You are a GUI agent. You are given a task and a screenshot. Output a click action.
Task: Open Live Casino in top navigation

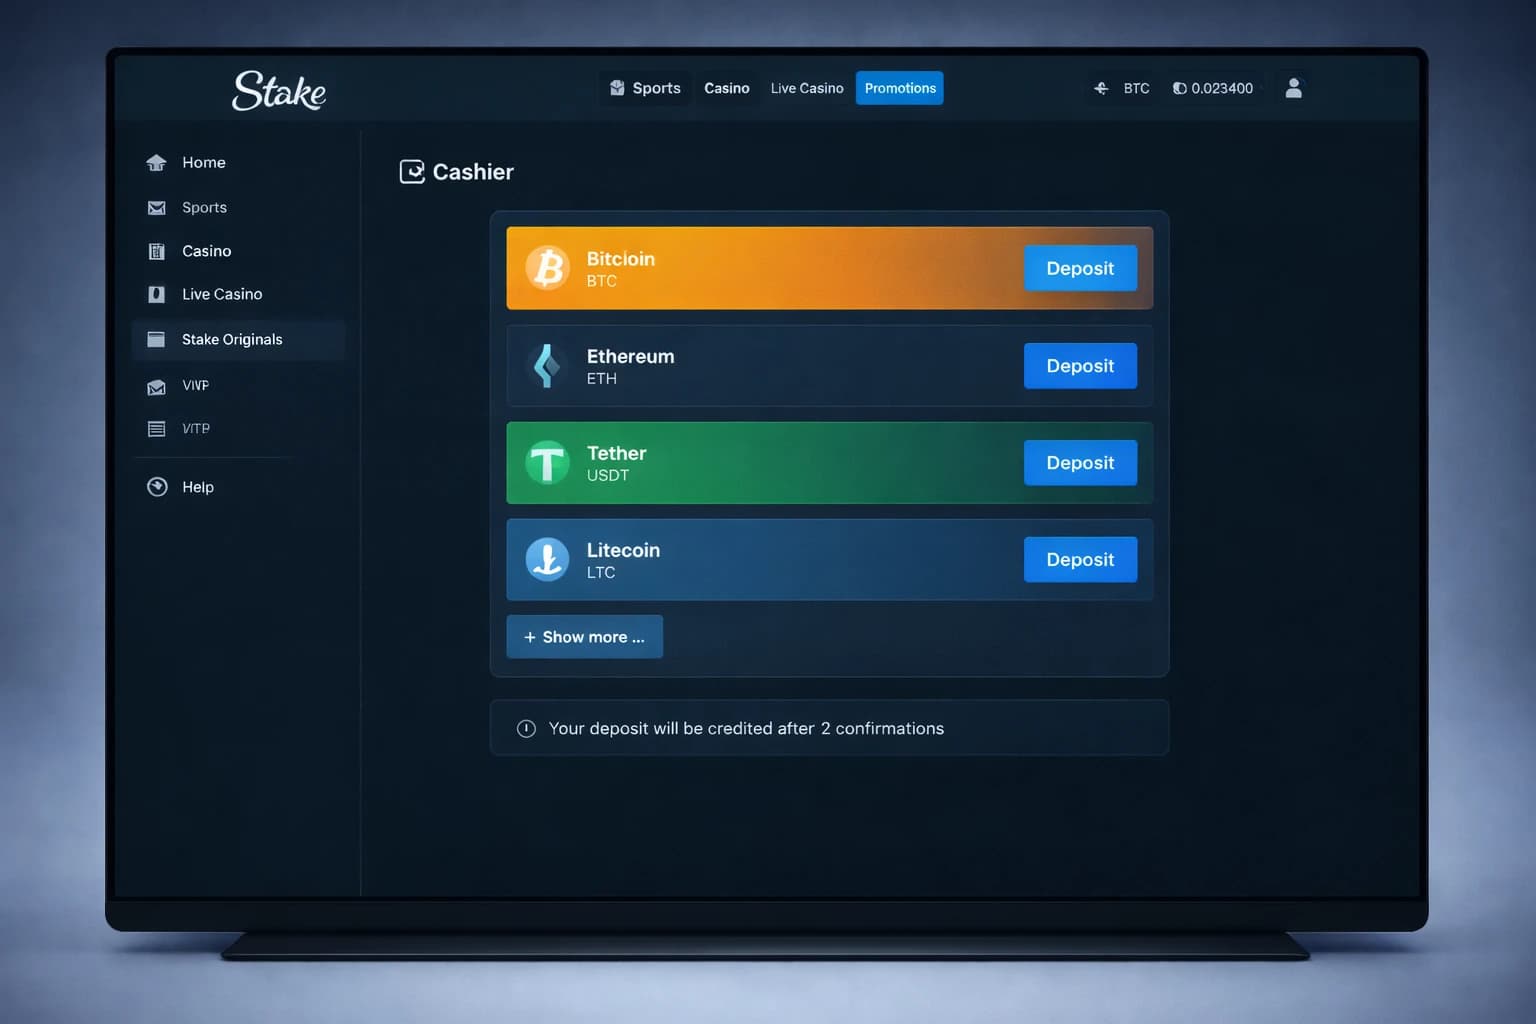tap(806, 88)
